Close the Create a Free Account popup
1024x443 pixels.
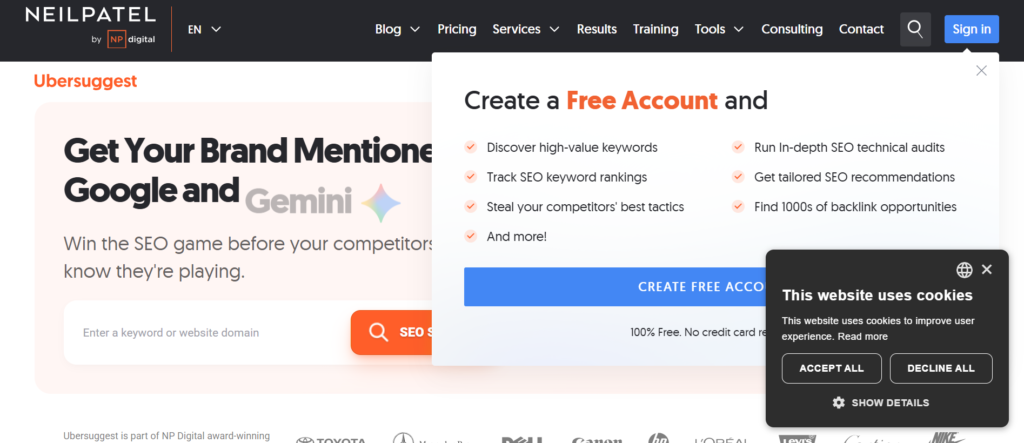[x=981, y=70]
